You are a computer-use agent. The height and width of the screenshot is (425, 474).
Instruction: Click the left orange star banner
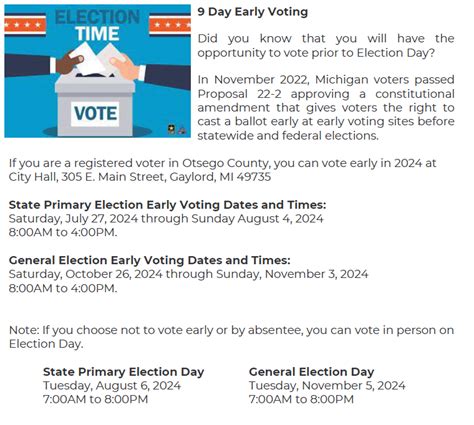click(x=25, y=24)
